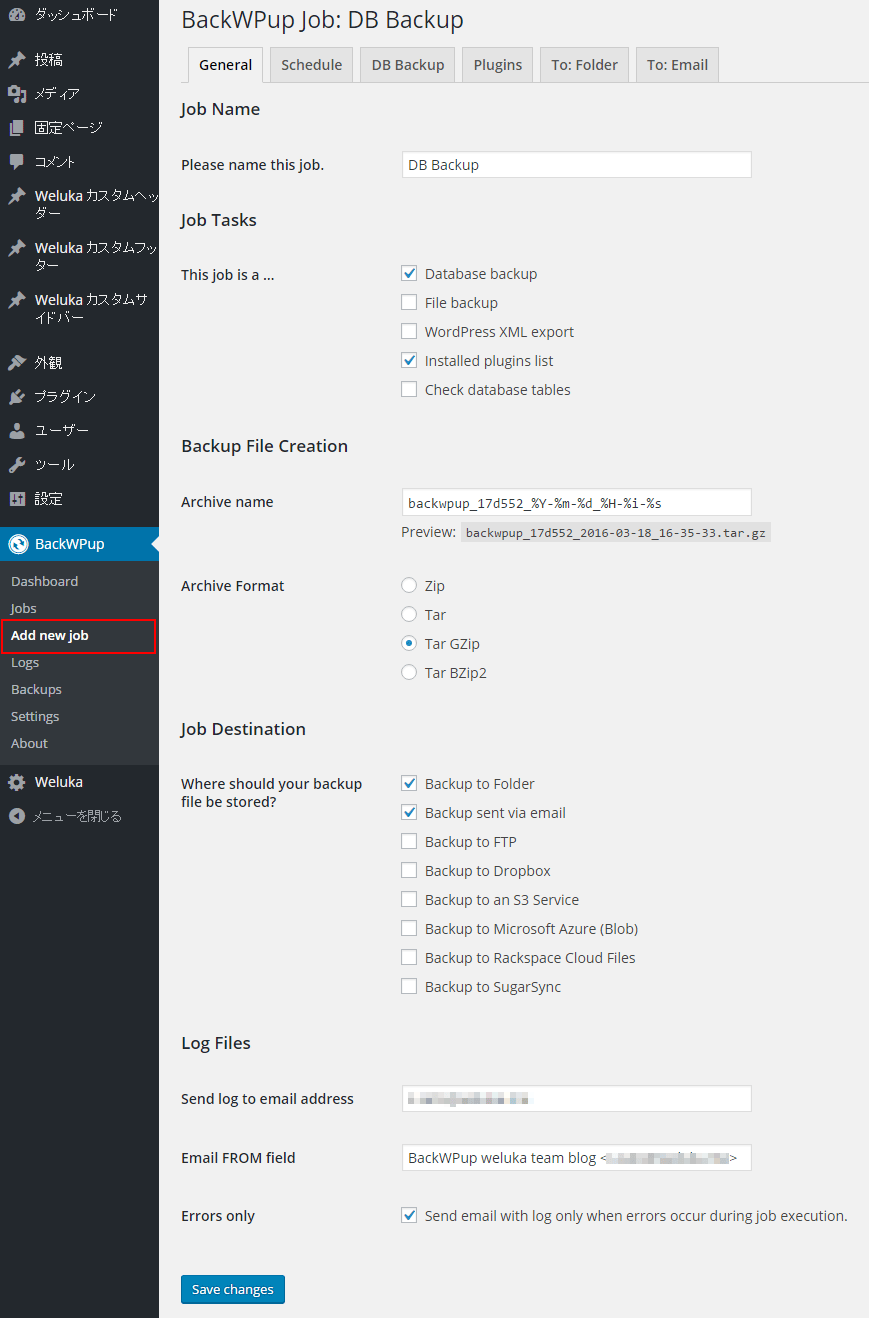Select the Tar GZip archive format

(x=409, y=643)
